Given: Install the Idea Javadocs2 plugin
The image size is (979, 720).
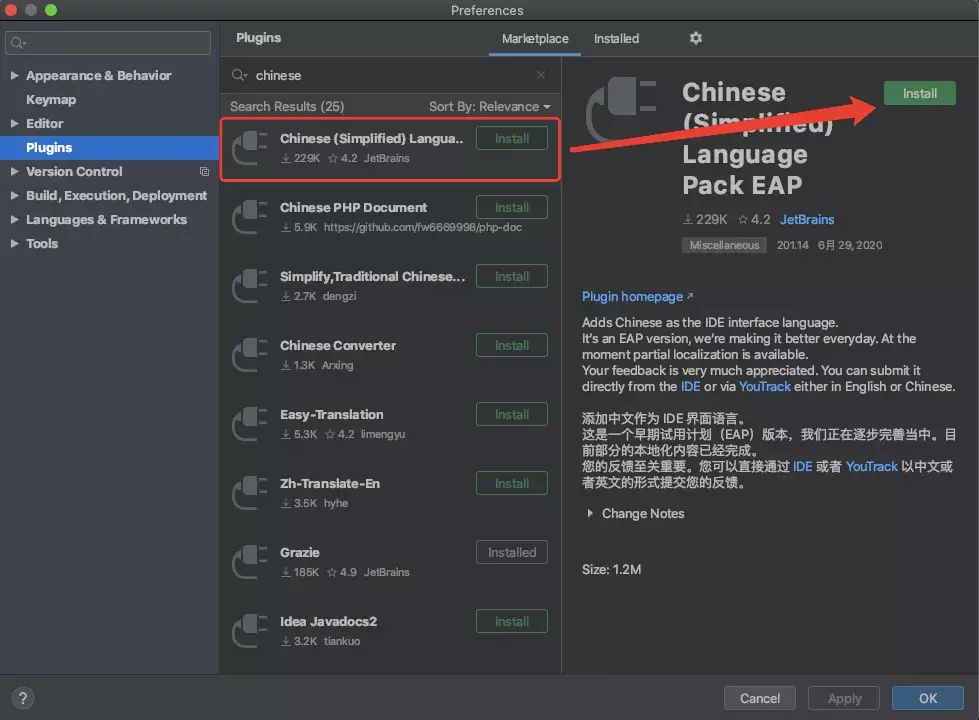Looking at the screenshot, I should coord(511,621).
